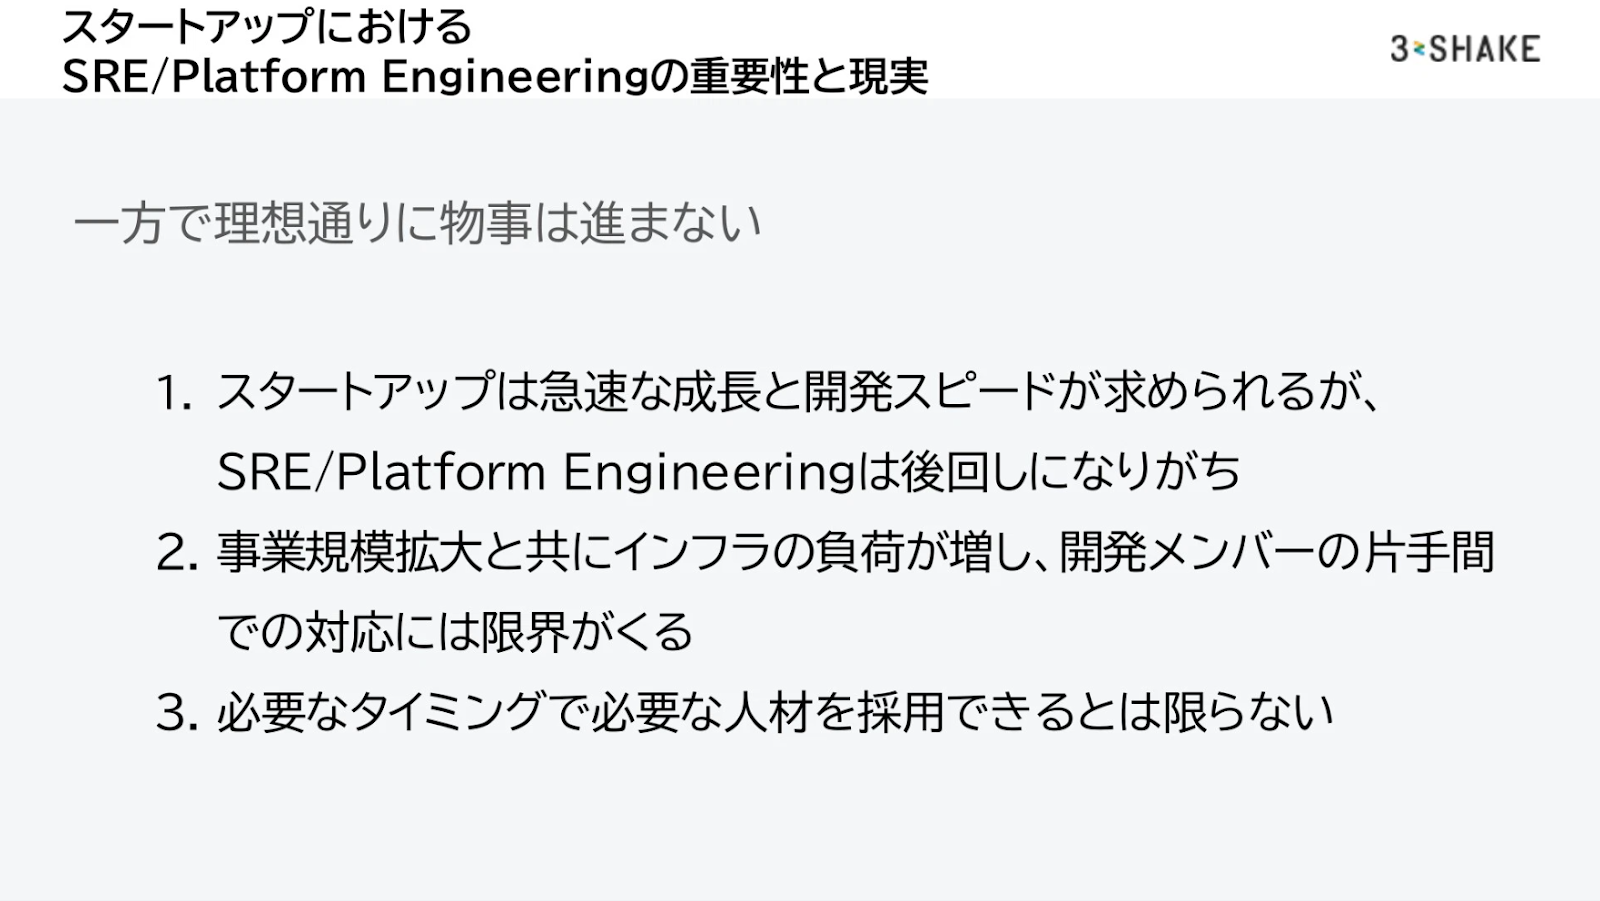Click the word SHAKE in the logo
Screen dimensions: 1600x901
click(1485, 48)
